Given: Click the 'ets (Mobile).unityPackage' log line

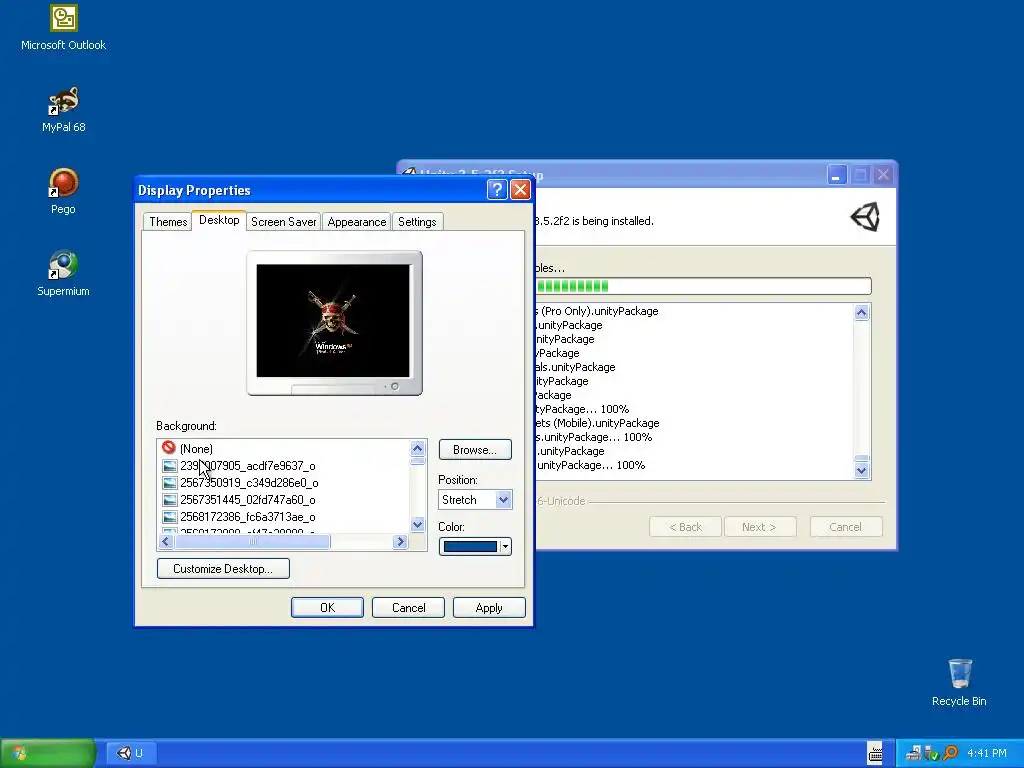Looking at the screenshot, I should click(x=598, y=423).
